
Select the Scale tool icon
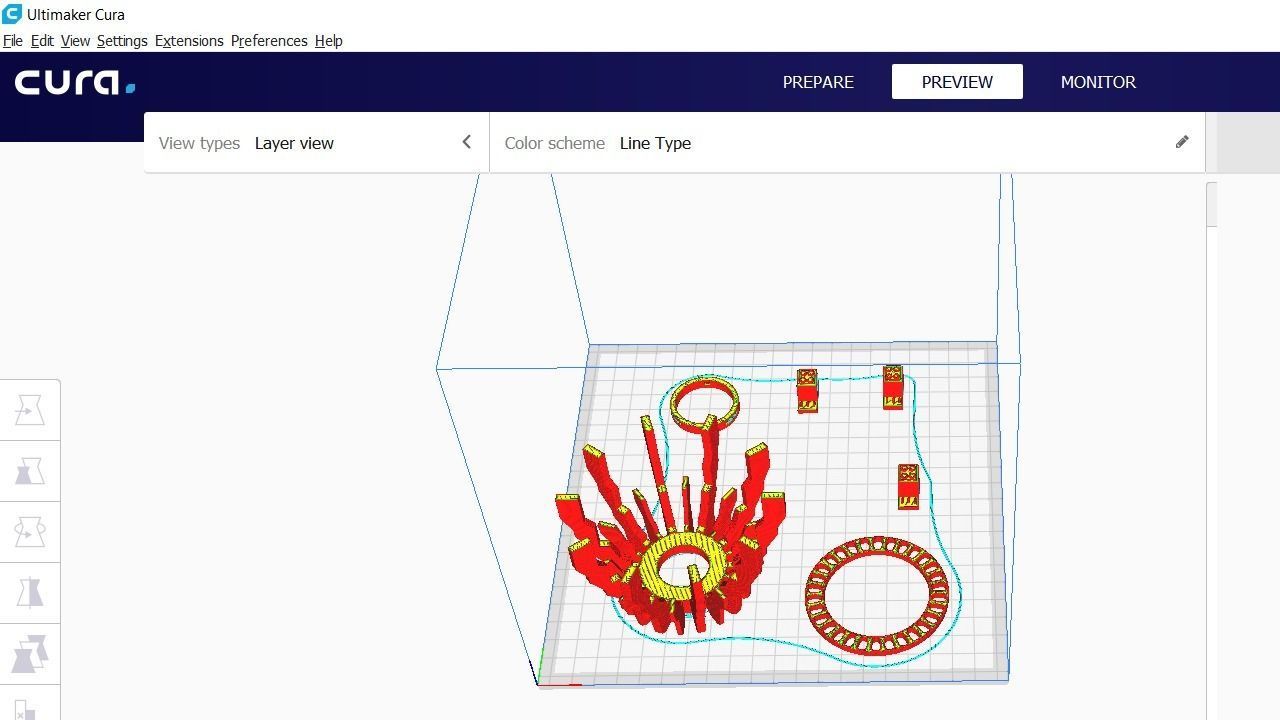click(30, 471)
